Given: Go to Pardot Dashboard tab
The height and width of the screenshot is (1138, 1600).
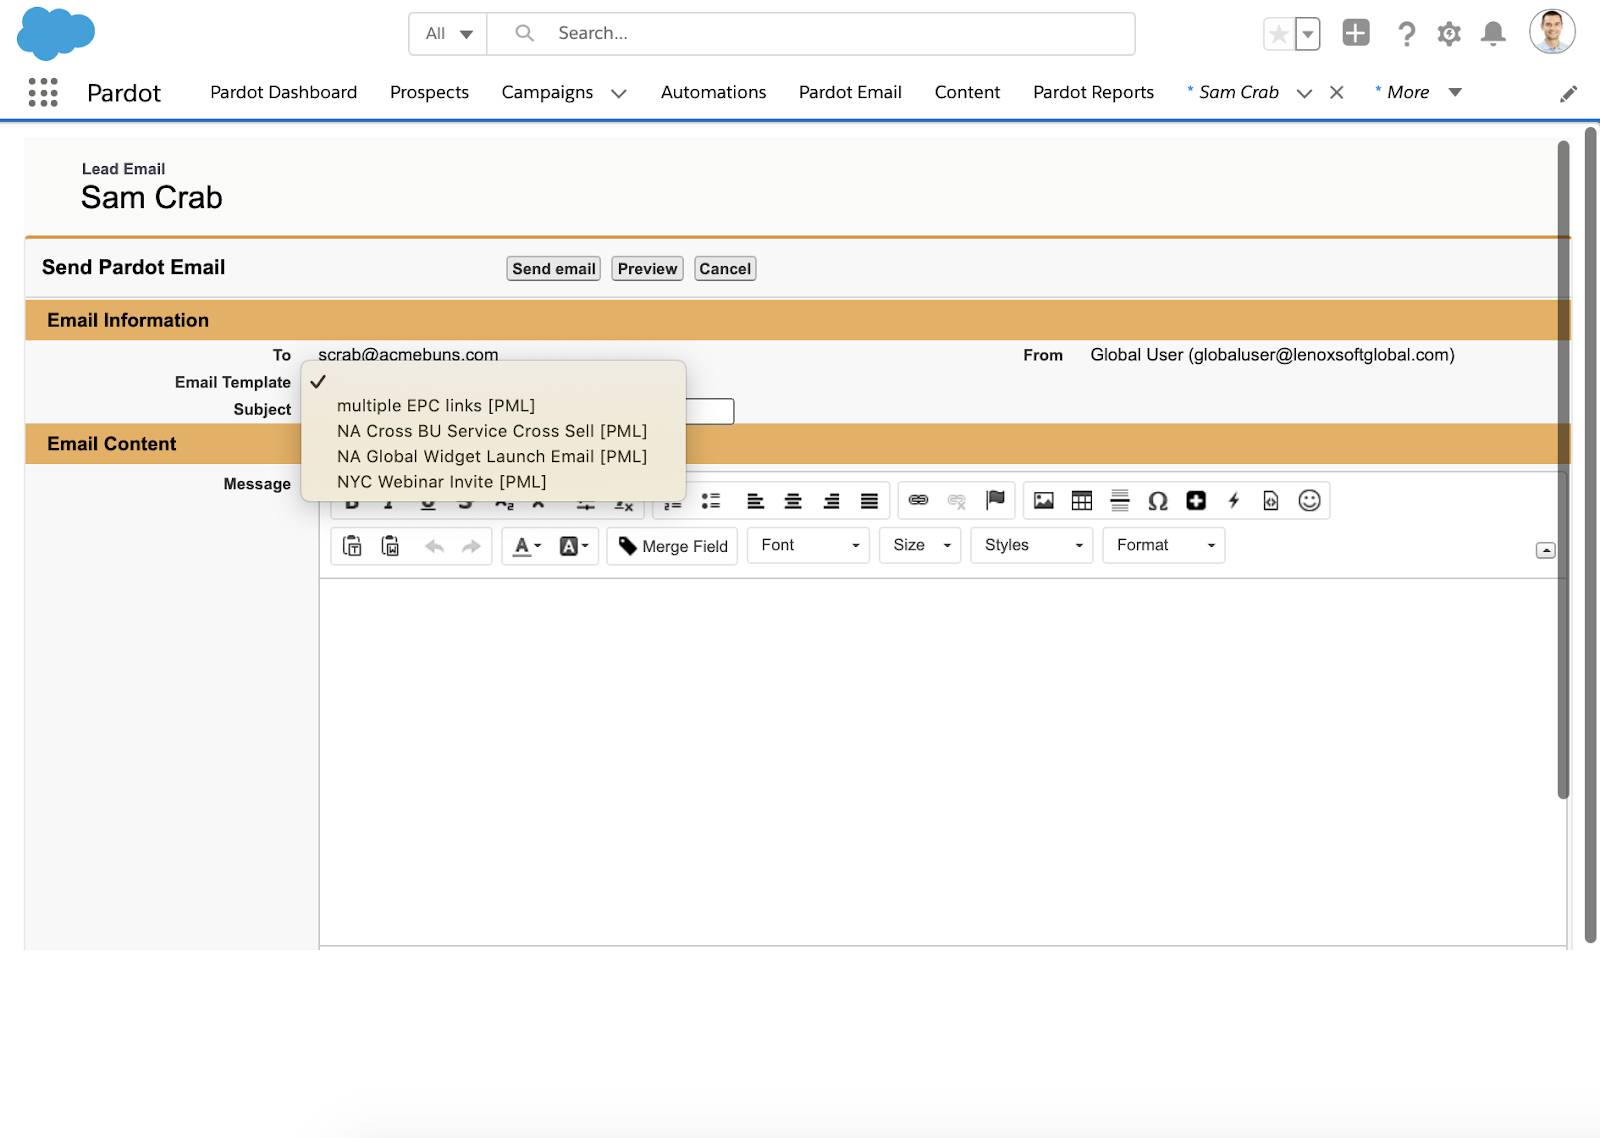Looking at the screenshot, I should (x=283, y=92).
